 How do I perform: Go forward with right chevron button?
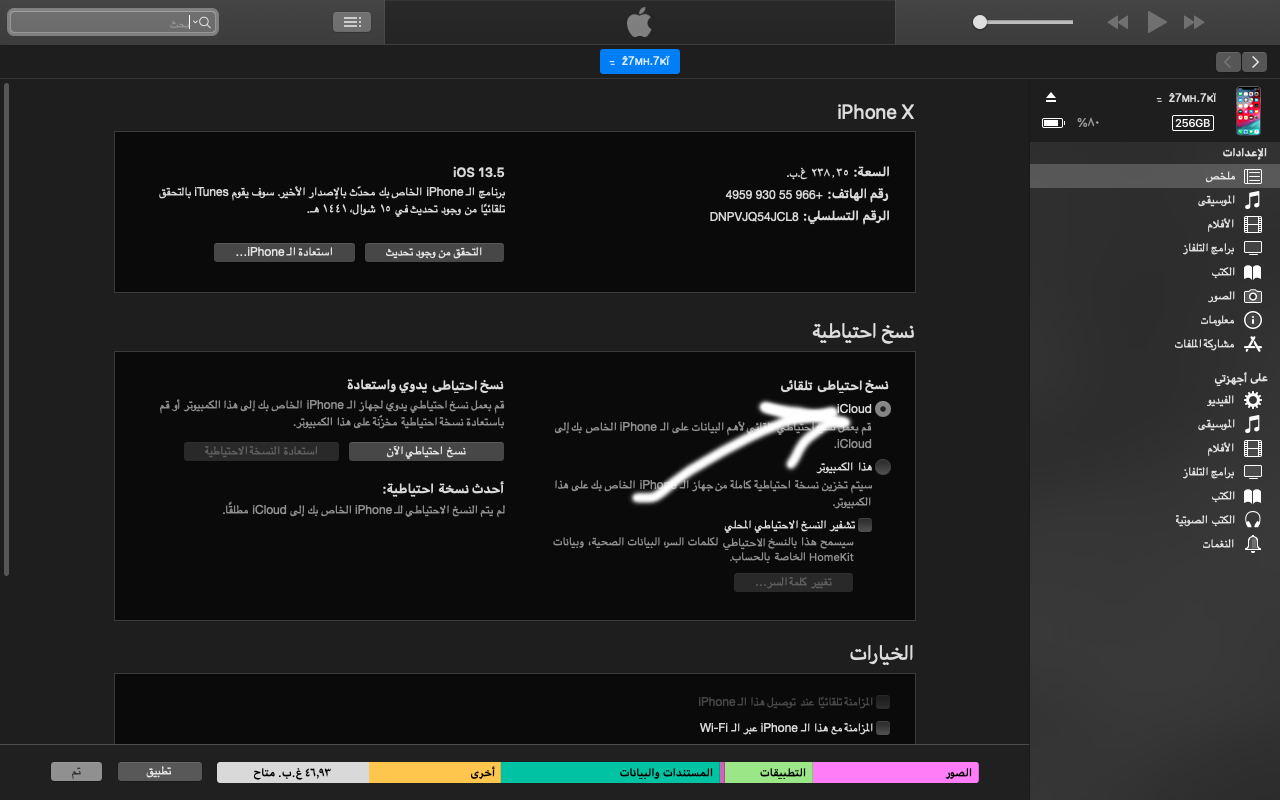1255,62
